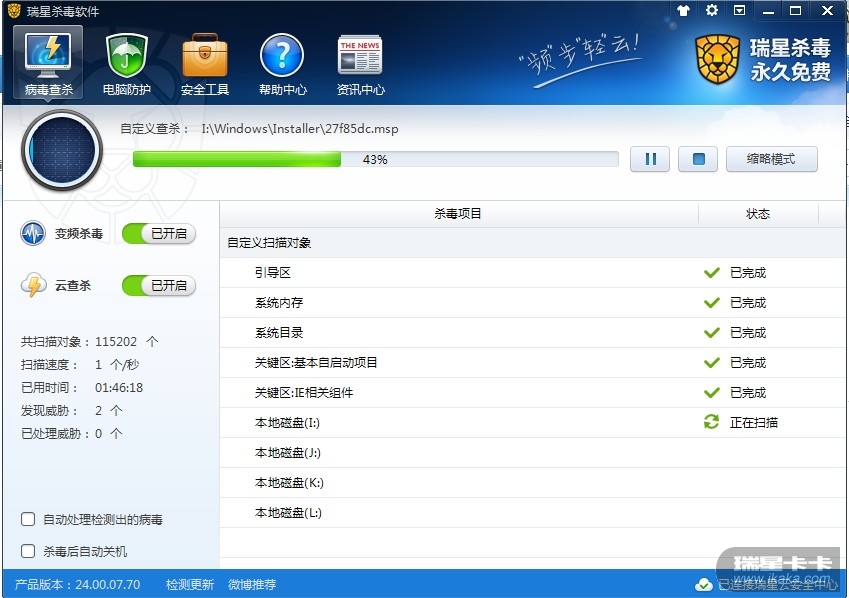Click 已用时间 value 01:46:18
The width and height of the screenshot is (849, 598).
[x=119, y=388]
